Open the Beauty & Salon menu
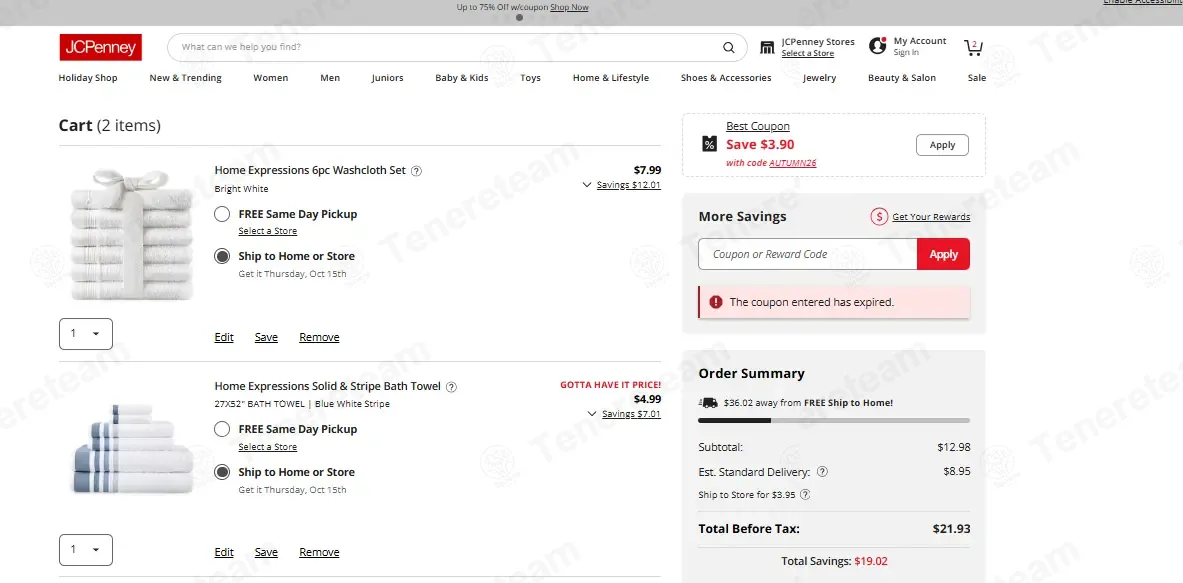The width and height of the screenshot is (1183, 583). [x=902, y=78]
